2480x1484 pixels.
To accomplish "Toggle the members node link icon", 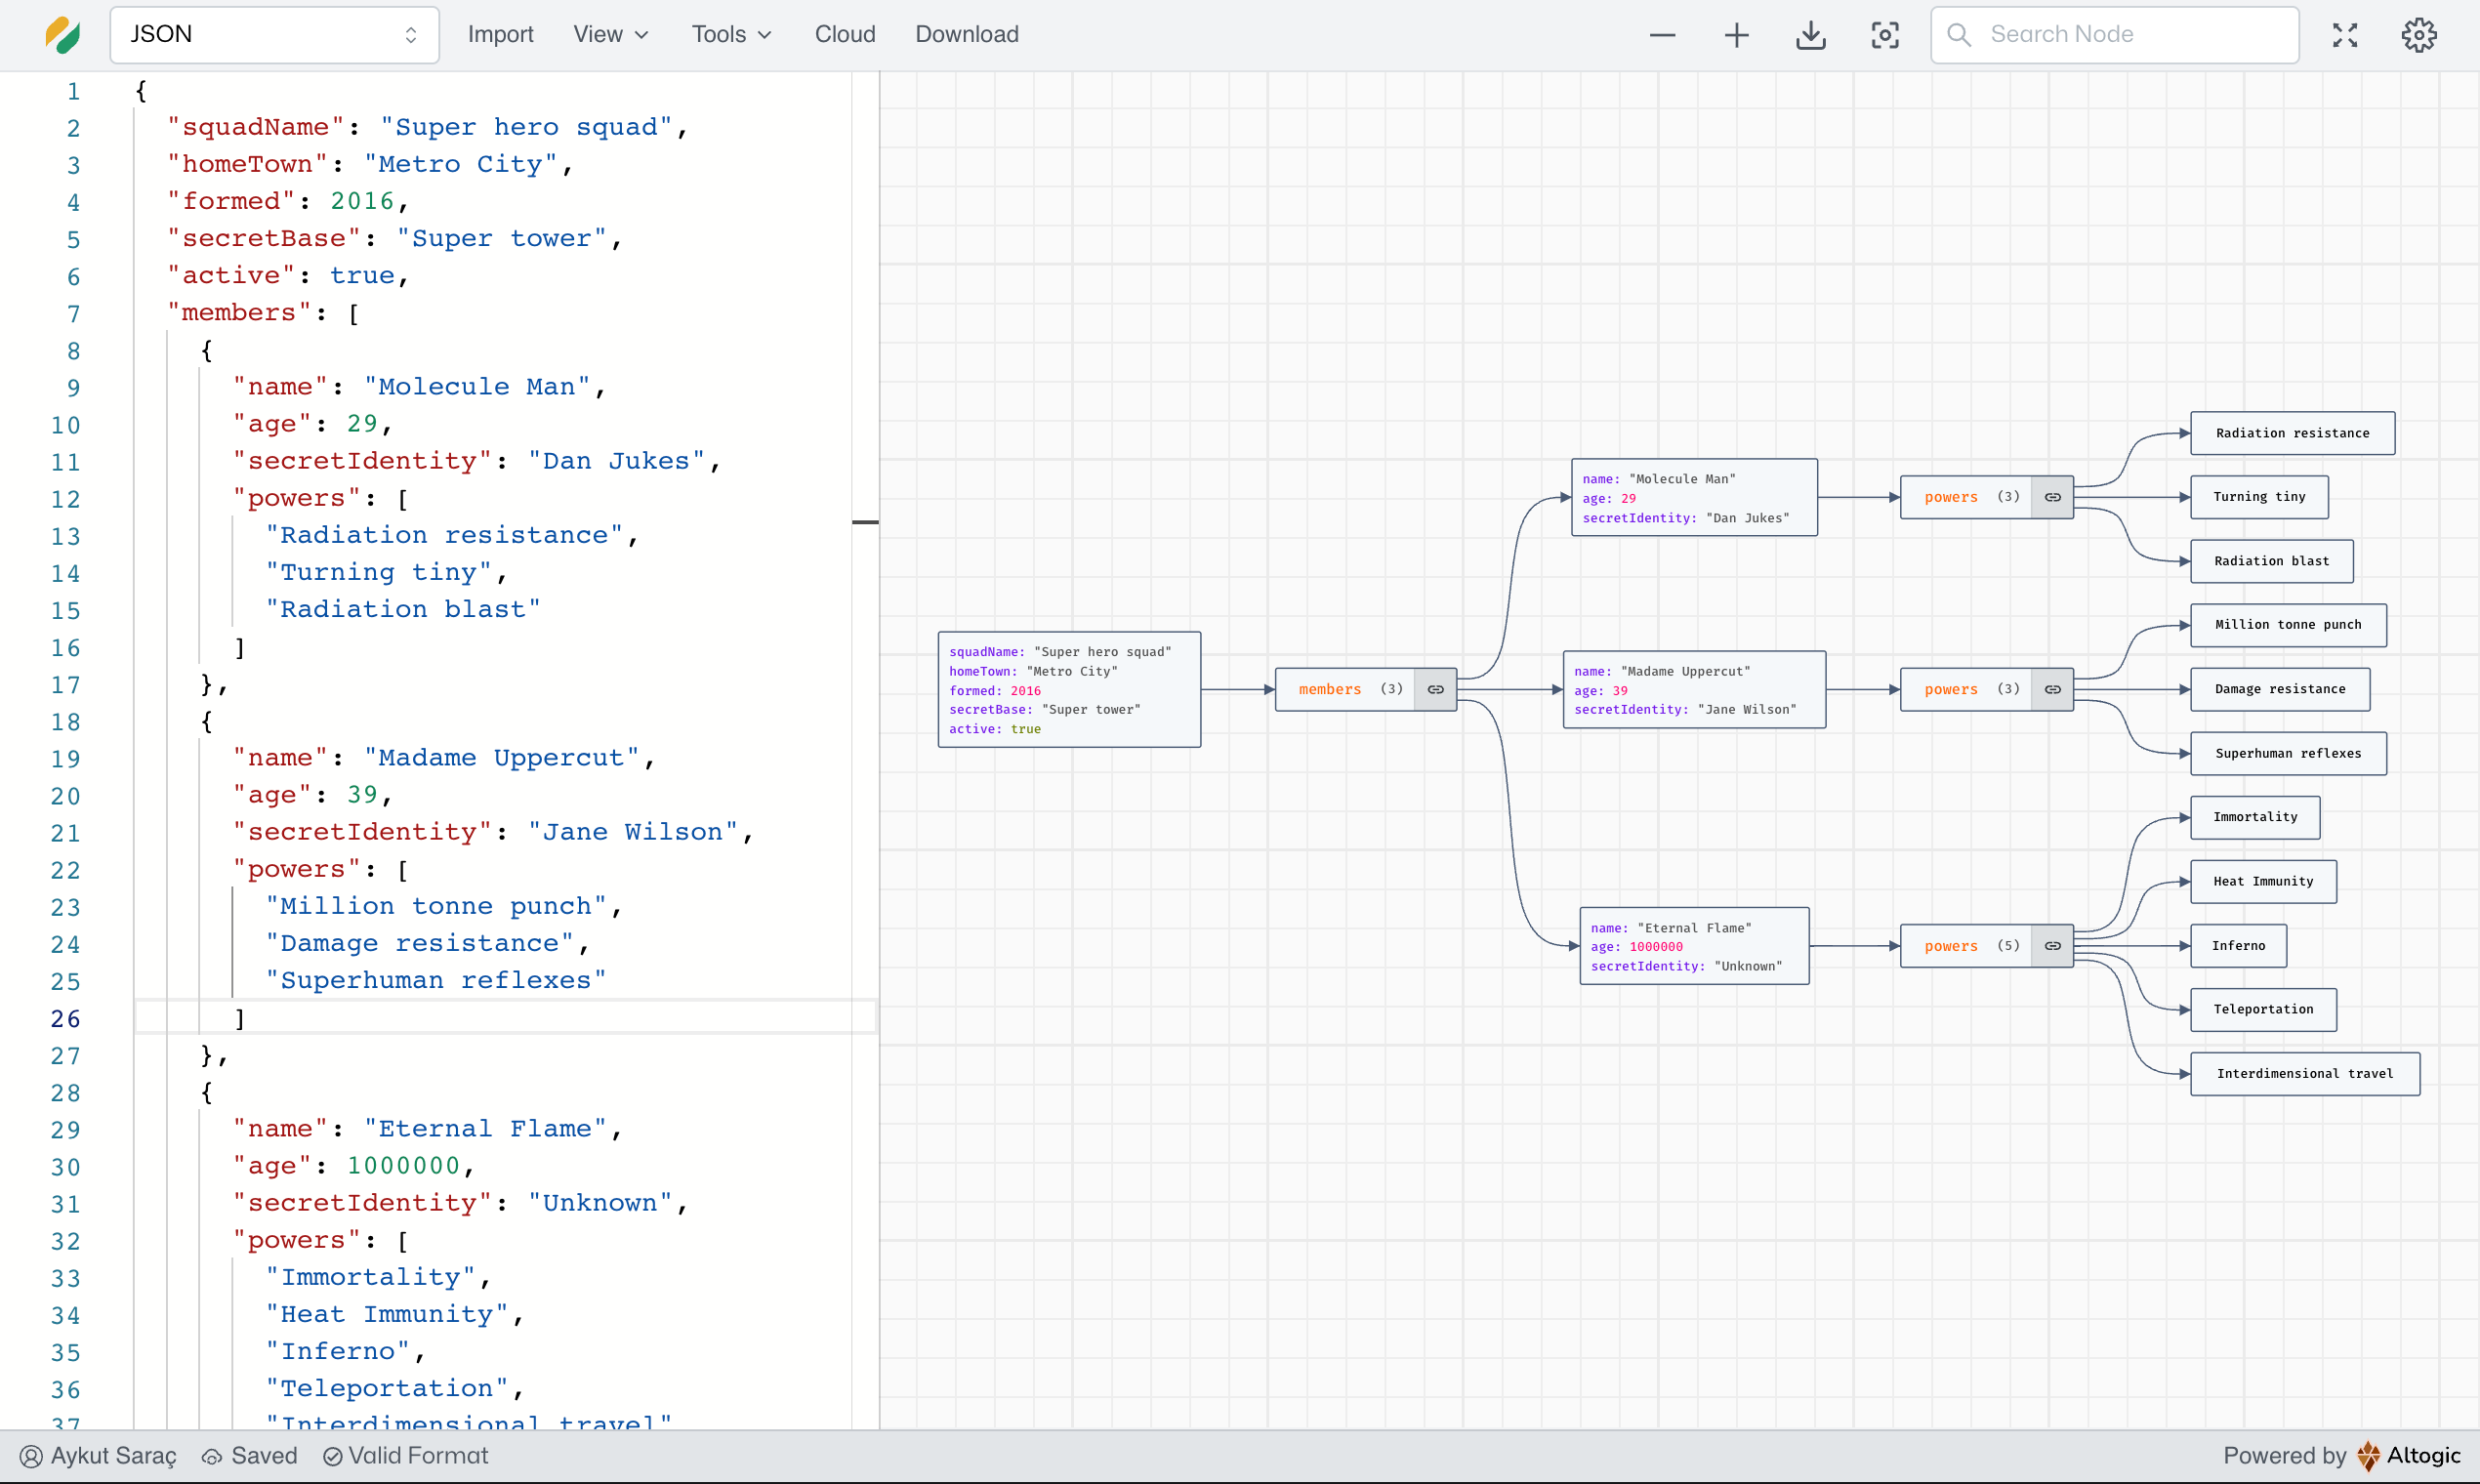I will click(1435, 689).
